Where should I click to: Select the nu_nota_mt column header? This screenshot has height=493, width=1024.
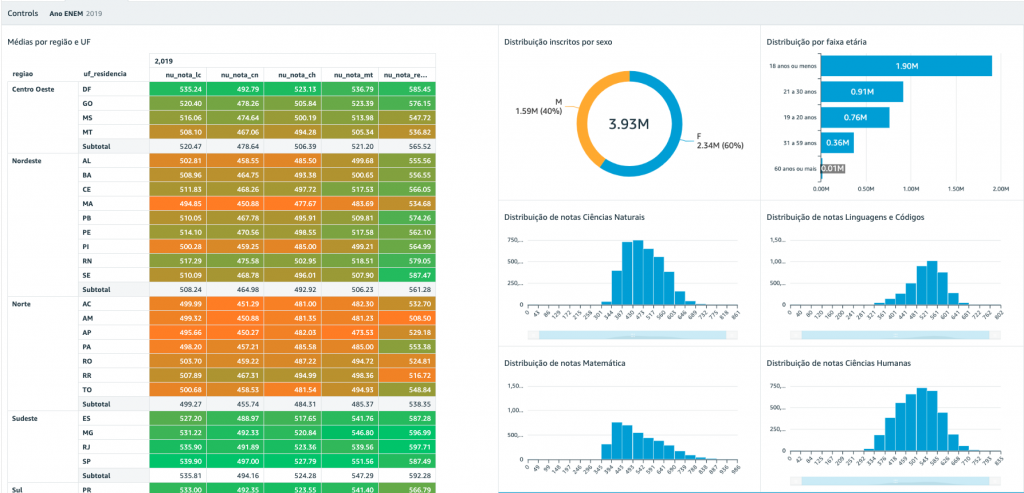point(350,75)
